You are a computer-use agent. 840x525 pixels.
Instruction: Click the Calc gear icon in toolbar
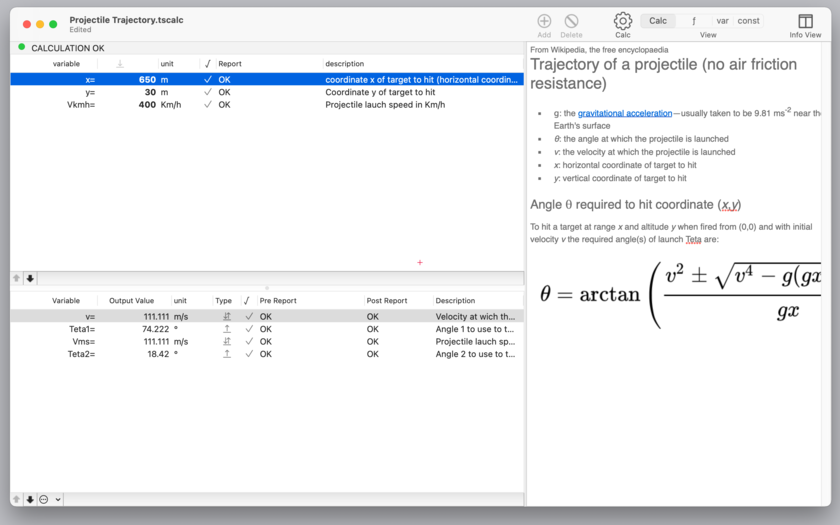point(622,21)
